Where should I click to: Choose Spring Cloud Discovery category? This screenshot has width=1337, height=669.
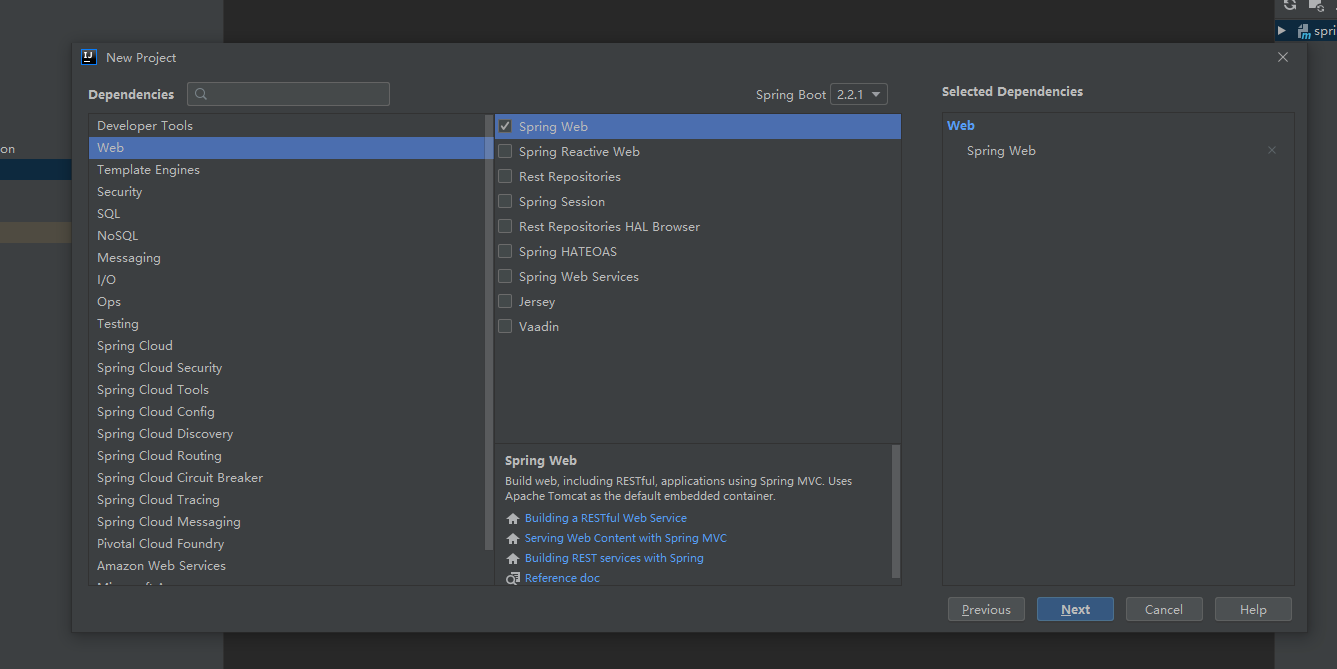(x=287, y=434)
